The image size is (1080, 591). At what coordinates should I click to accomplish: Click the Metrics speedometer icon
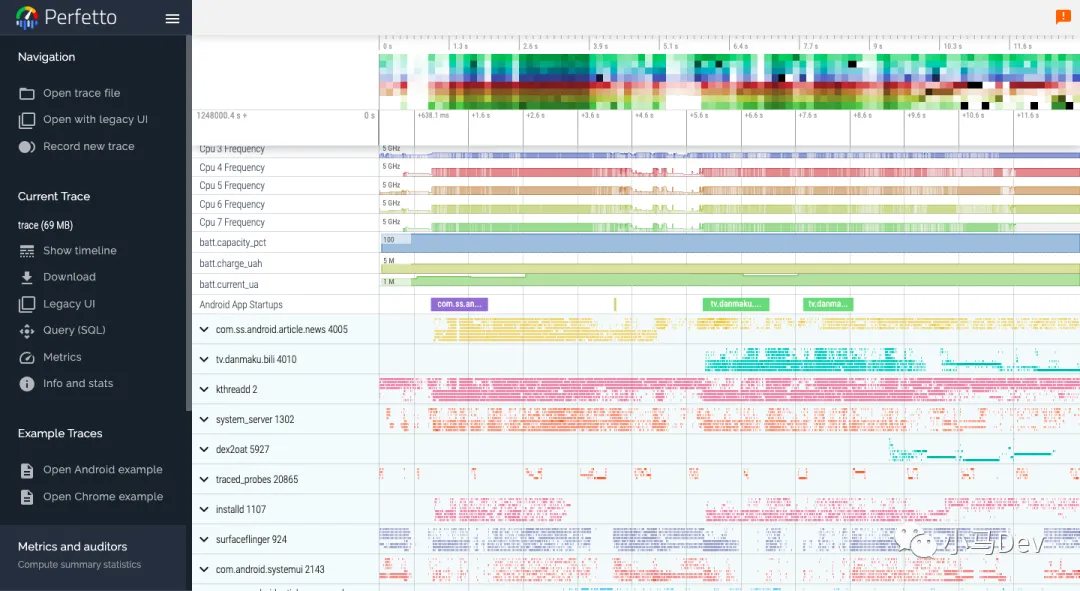pos(27,357)
